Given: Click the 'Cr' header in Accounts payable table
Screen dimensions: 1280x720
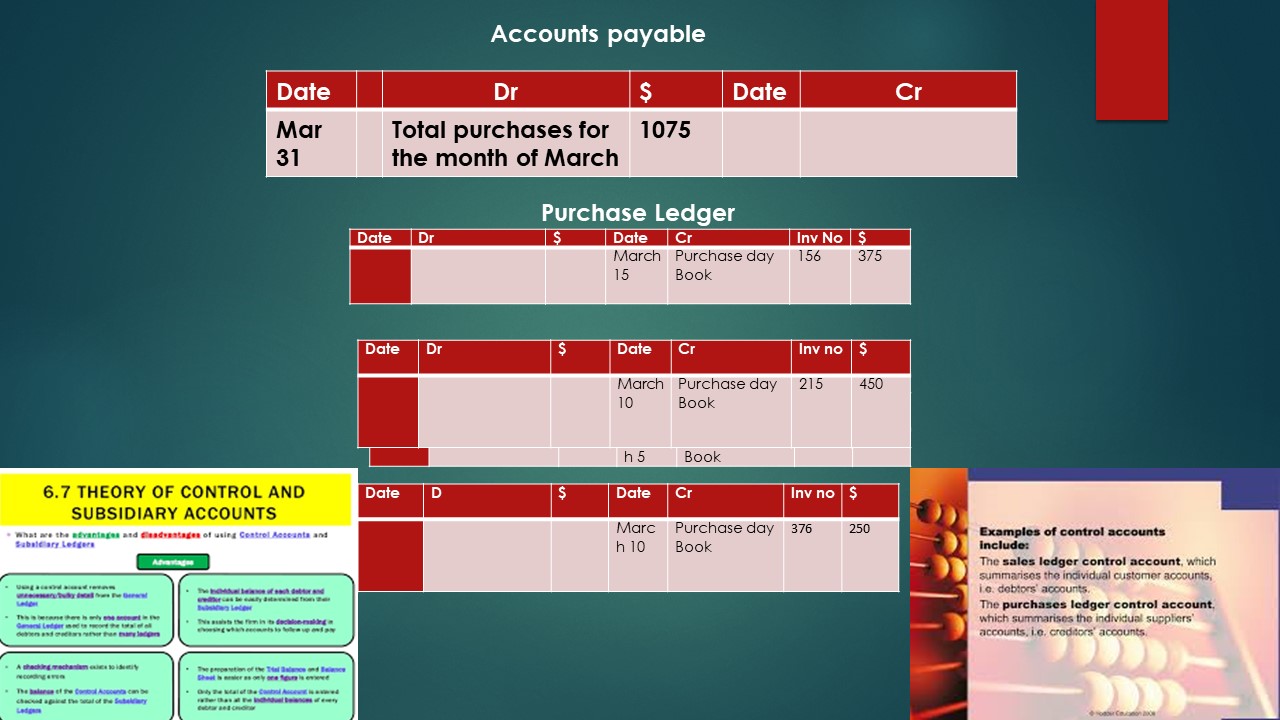Looking at the screenshot, I should point(907,91).
